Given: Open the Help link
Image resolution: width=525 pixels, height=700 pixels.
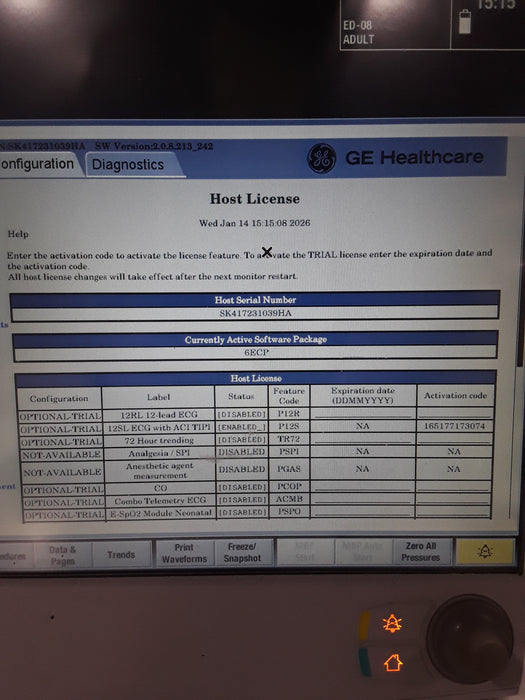Looking at the screenshot, I should (x=18, y=234).
